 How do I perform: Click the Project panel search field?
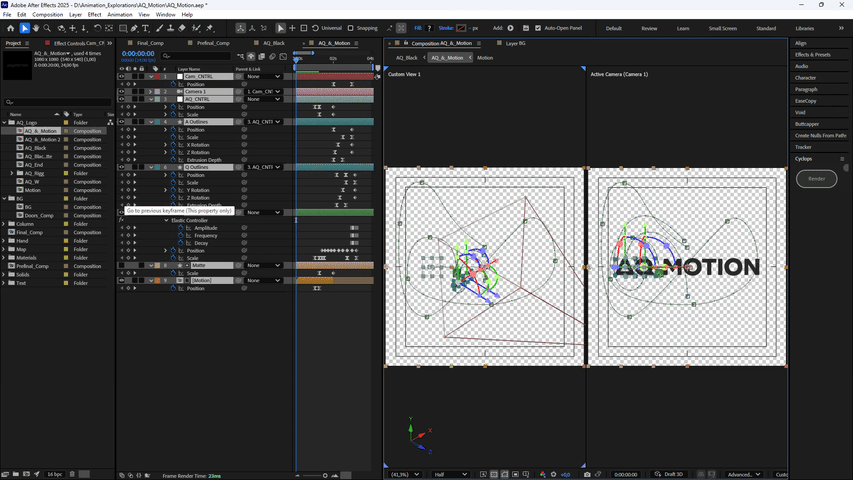pos(58,102)
